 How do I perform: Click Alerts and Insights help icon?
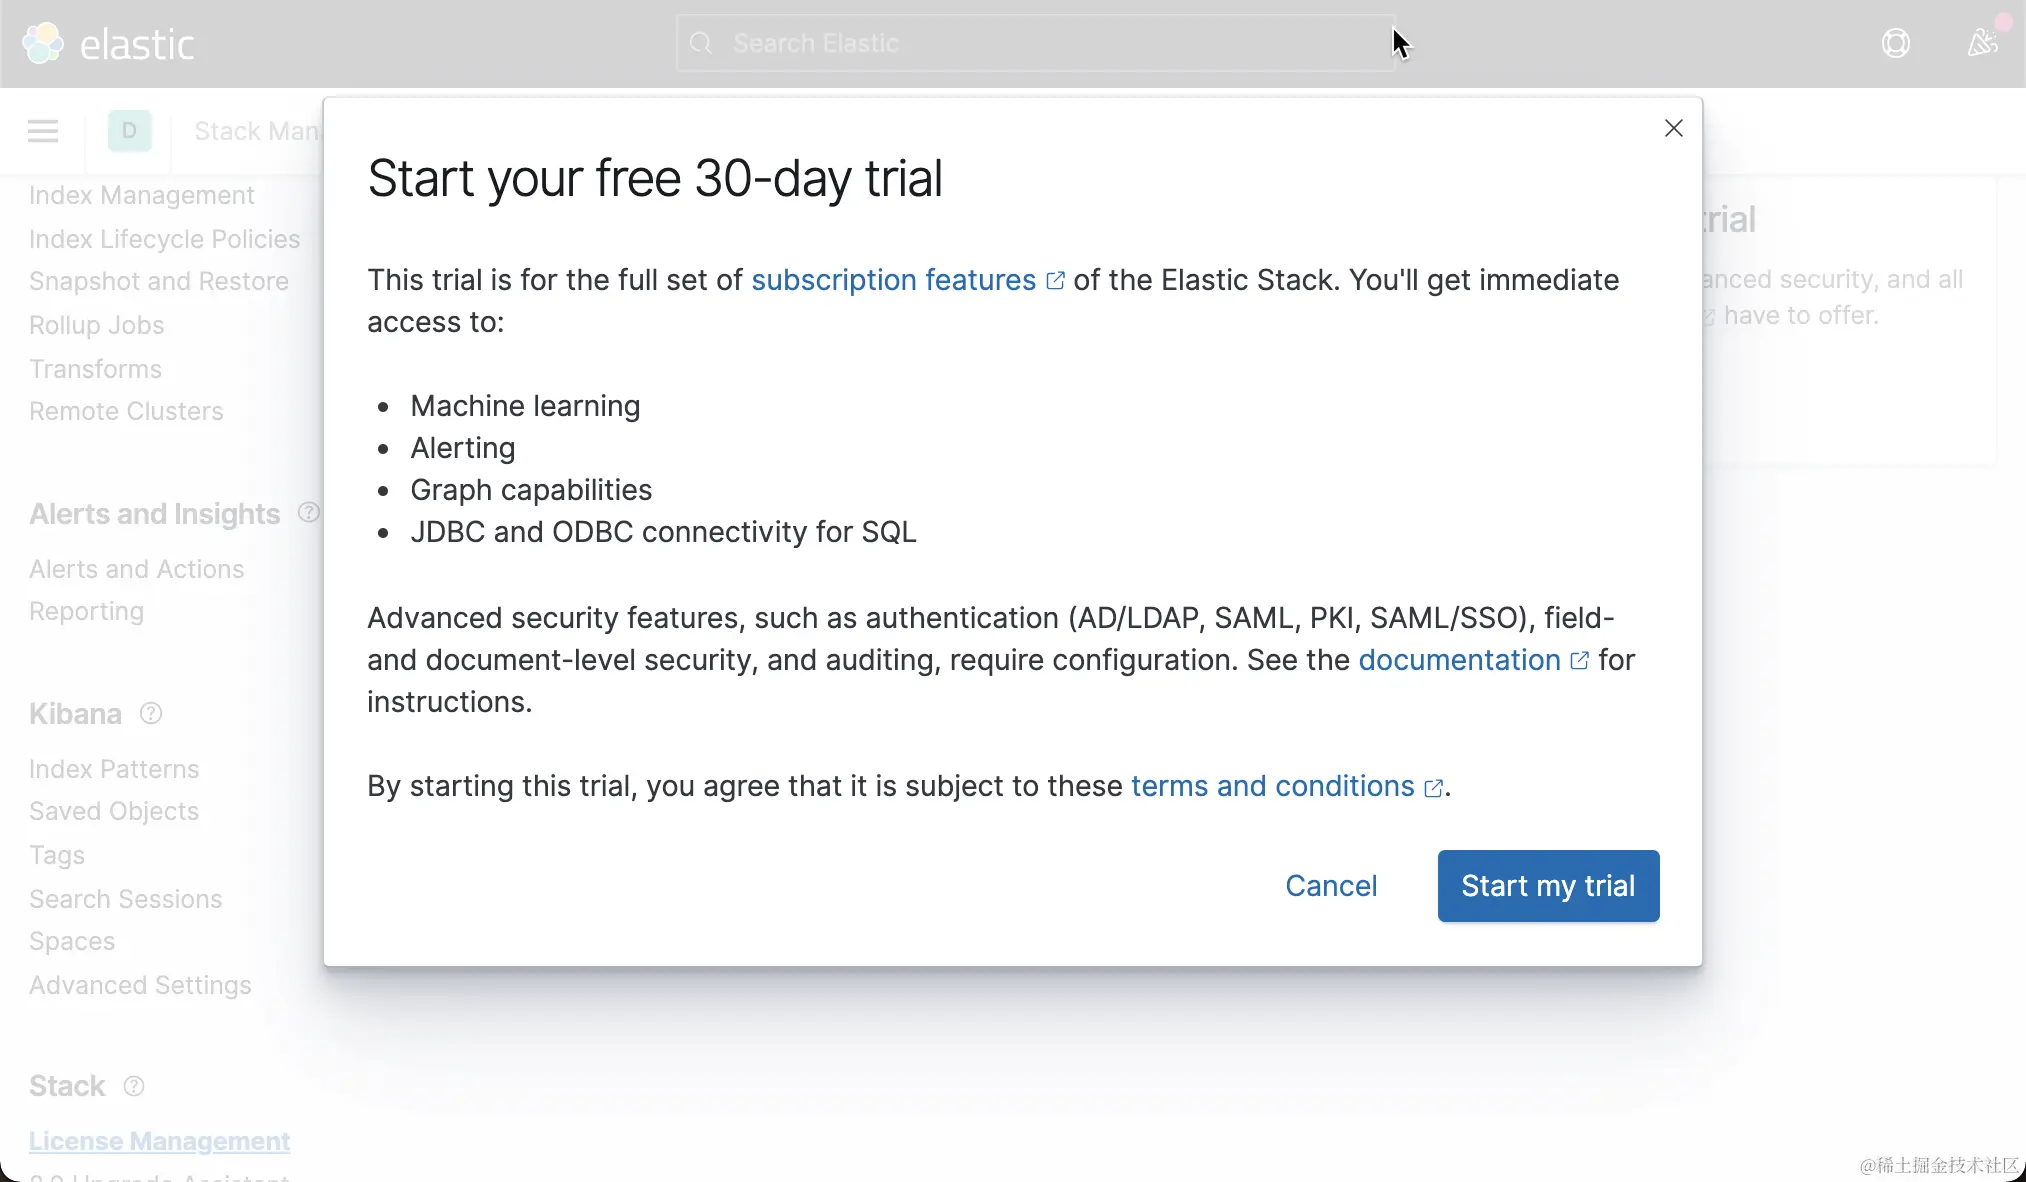[x=308, y=513]
